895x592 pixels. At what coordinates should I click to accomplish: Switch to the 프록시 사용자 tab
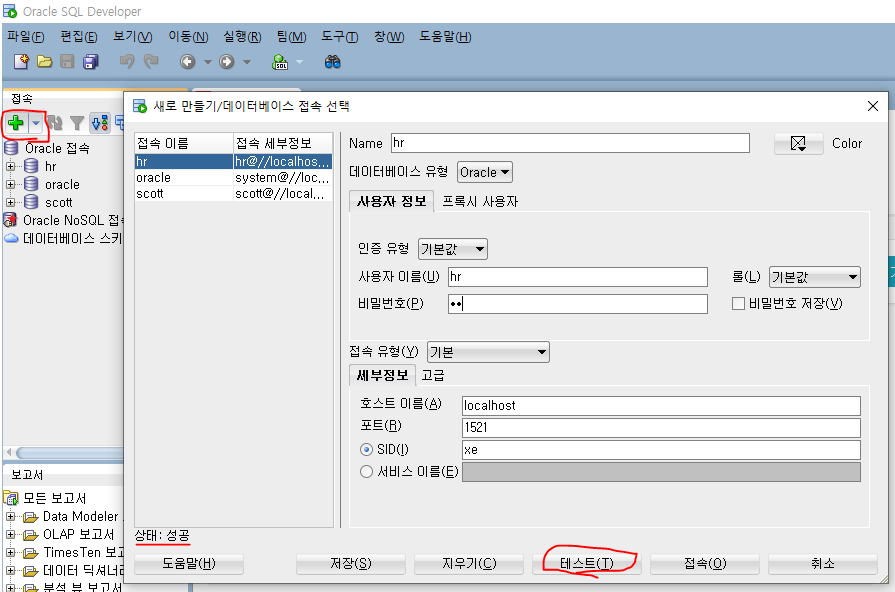click(480, 202)
